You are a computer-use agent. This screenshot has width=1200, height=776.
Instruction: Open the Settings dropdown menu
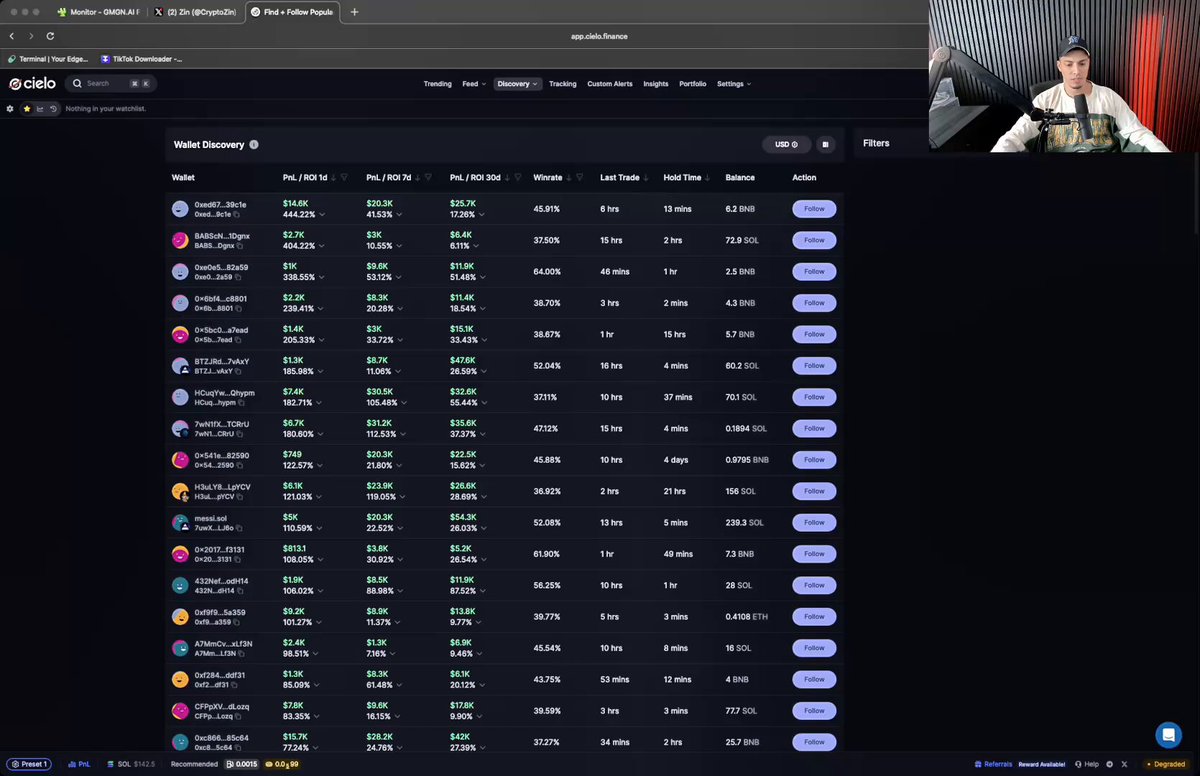click(734, 84)
